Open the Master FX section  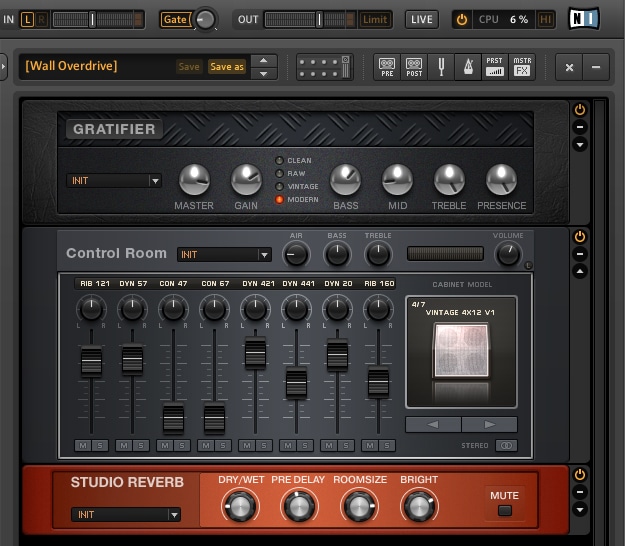[x=523, y=67]
